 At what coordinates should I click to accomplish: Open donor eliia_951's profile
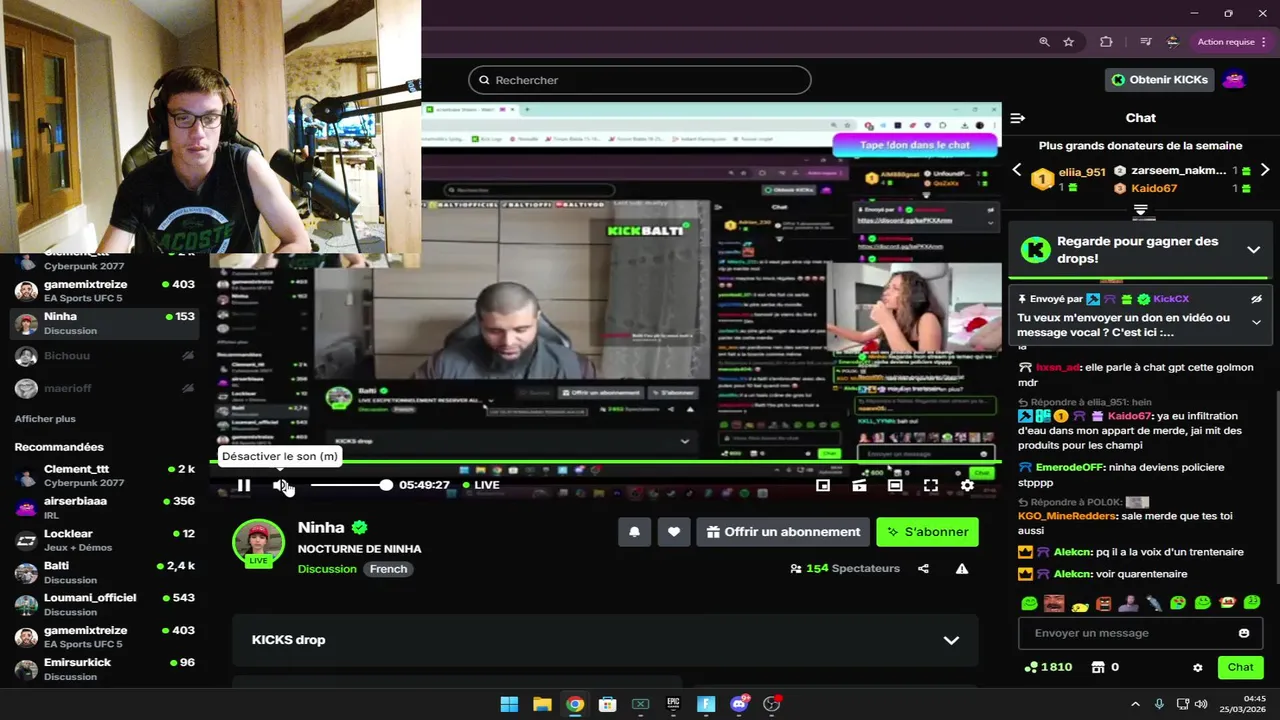(x=1082, y=172)
